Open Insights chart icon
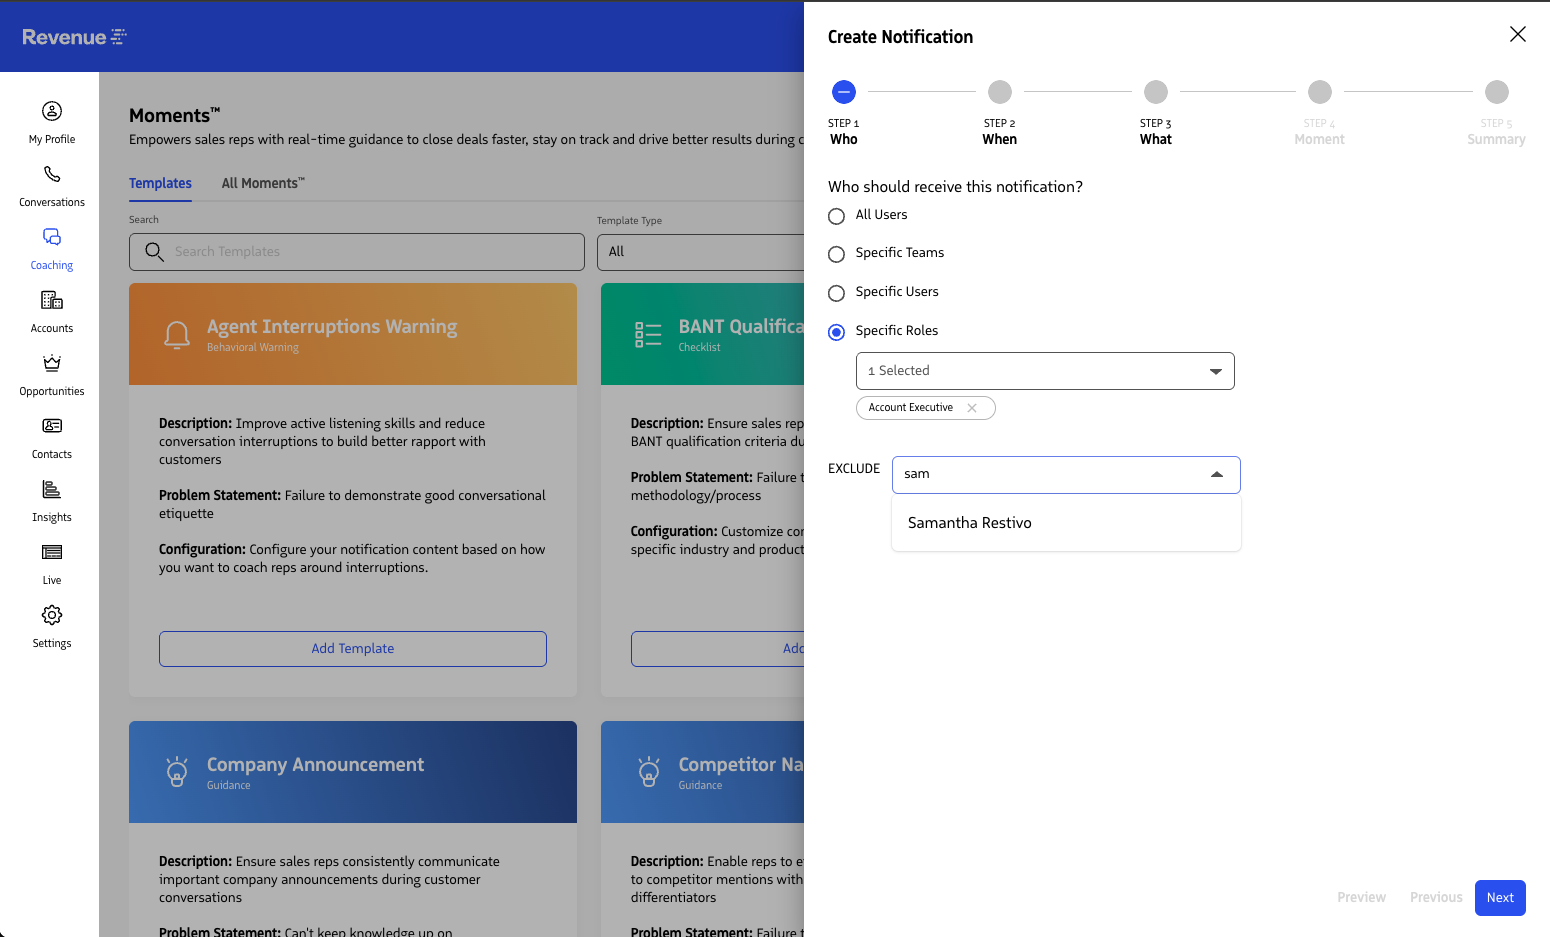Screen dimensions: 1550x937 (x=52, y=489)
